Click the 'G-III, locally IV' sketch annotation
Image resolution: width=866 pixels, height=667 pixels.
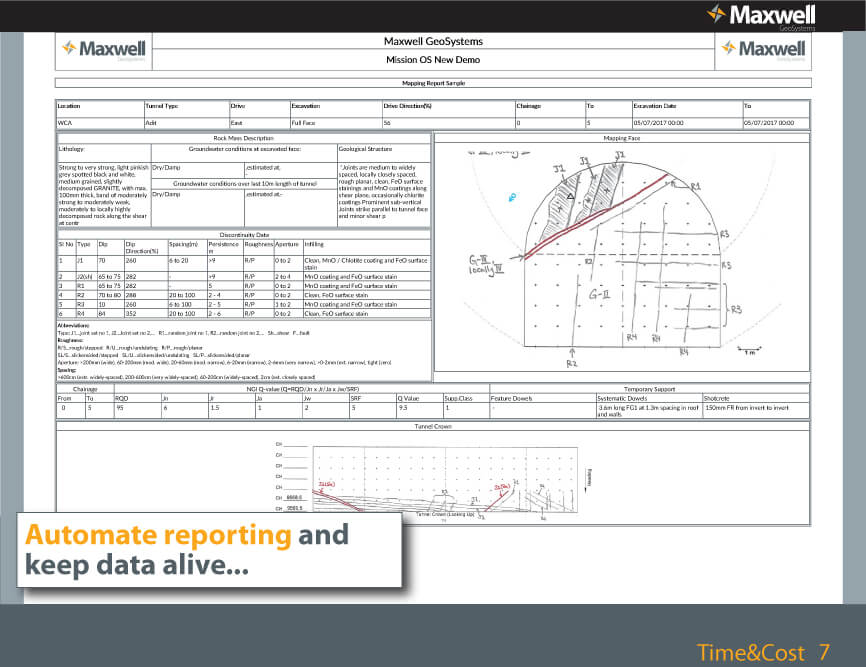click(486, 264)
